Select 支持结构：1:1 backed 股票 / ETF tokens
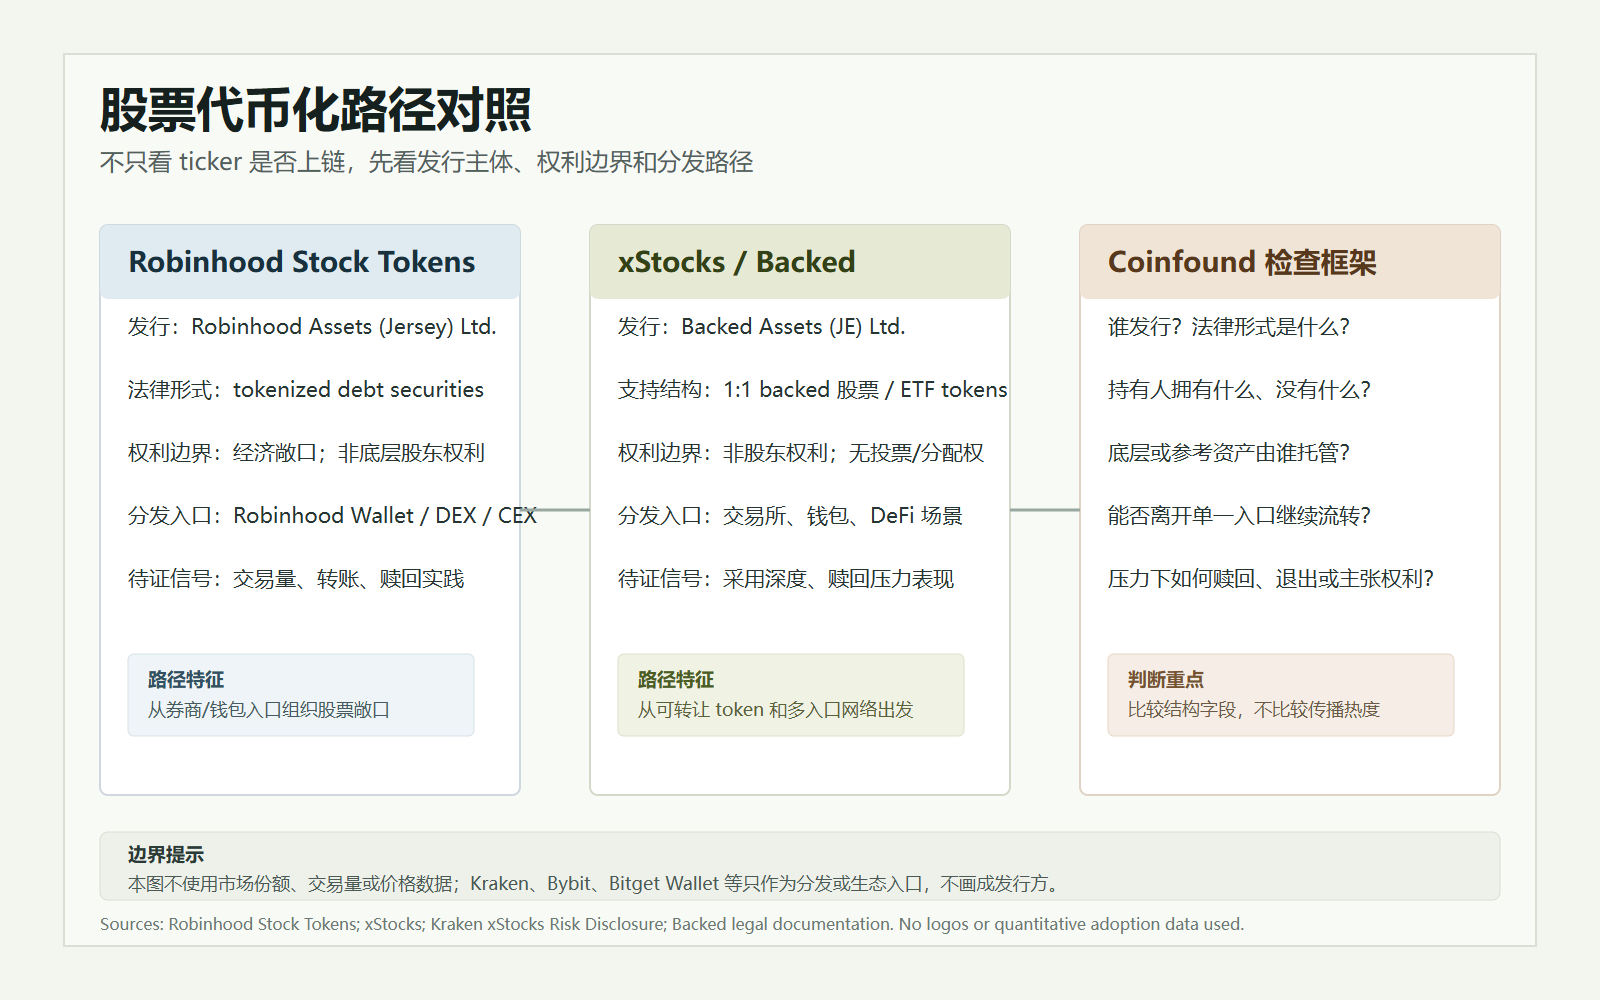 [x=813, y=390]
